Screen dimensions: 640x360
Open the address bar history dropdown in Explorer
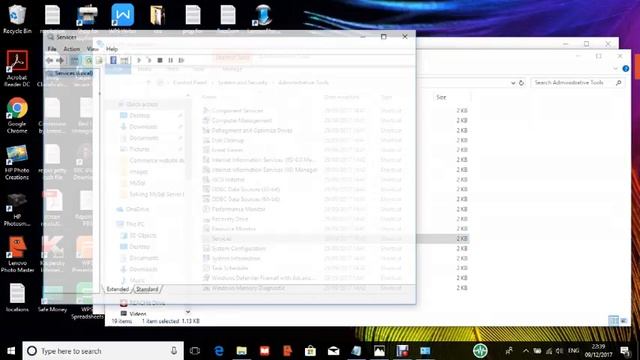513,83
